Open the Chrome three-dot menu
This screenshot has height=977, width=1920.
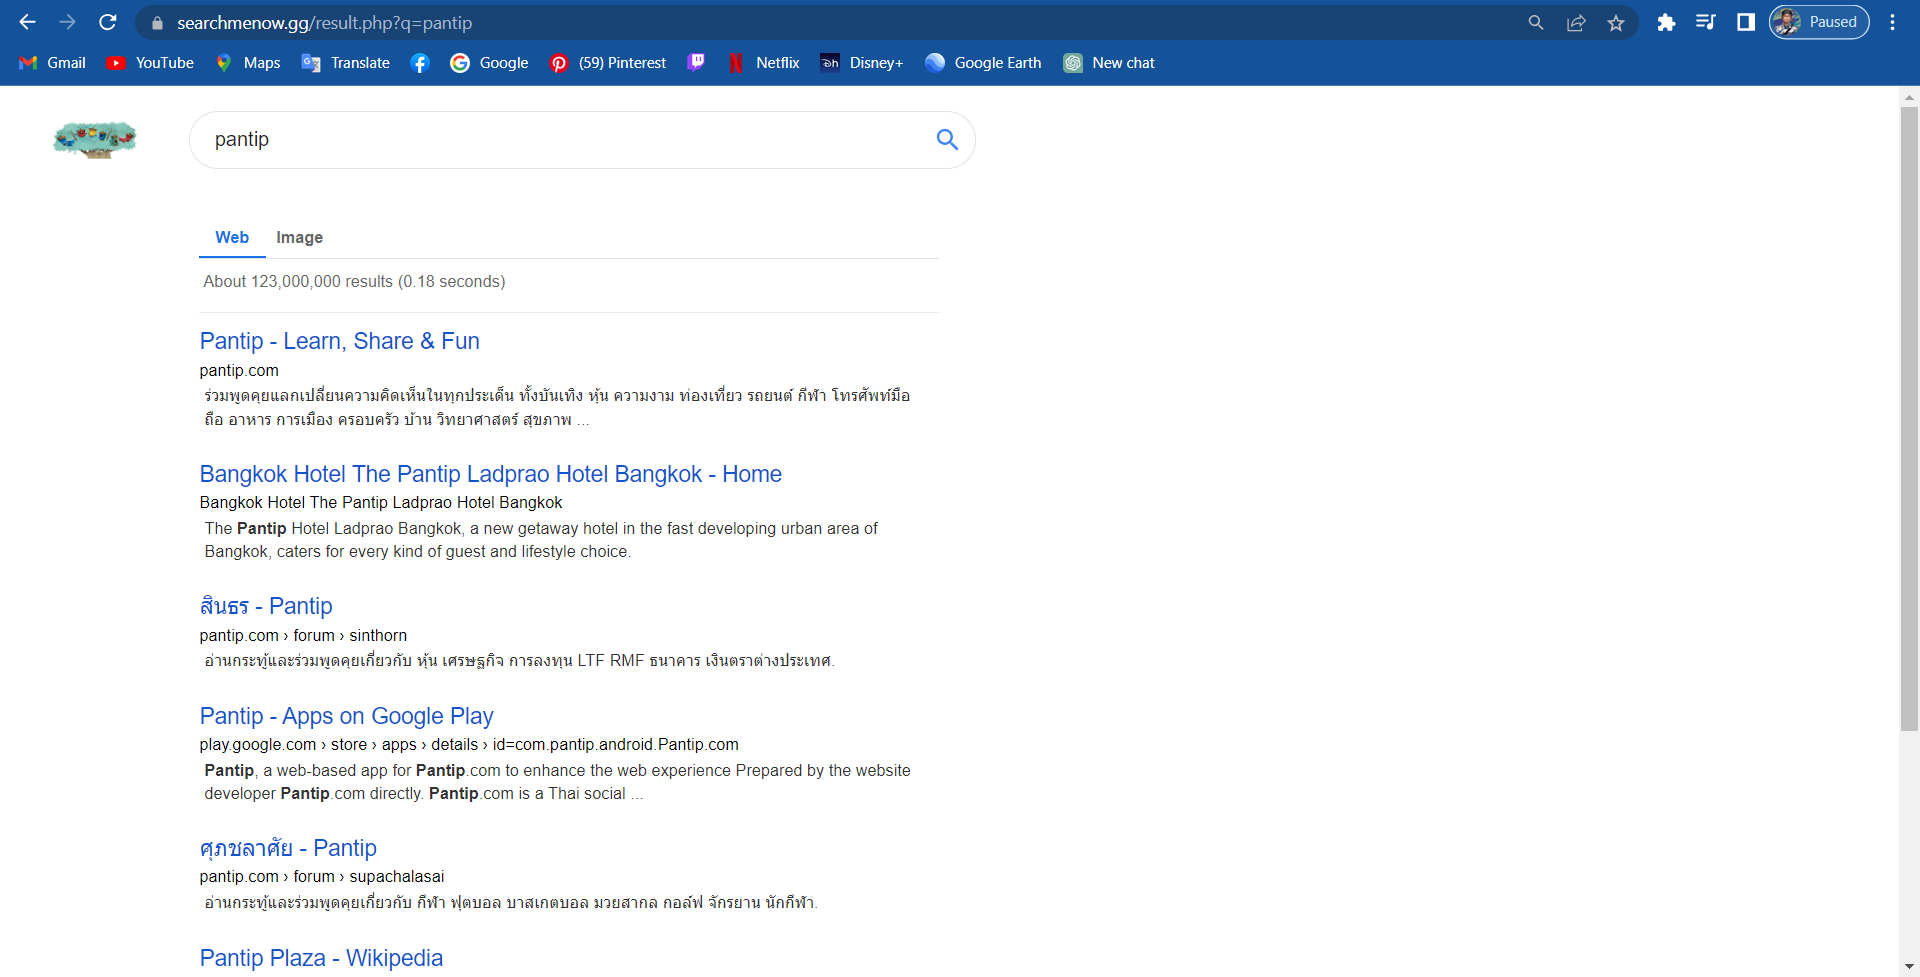point(1892,22)
